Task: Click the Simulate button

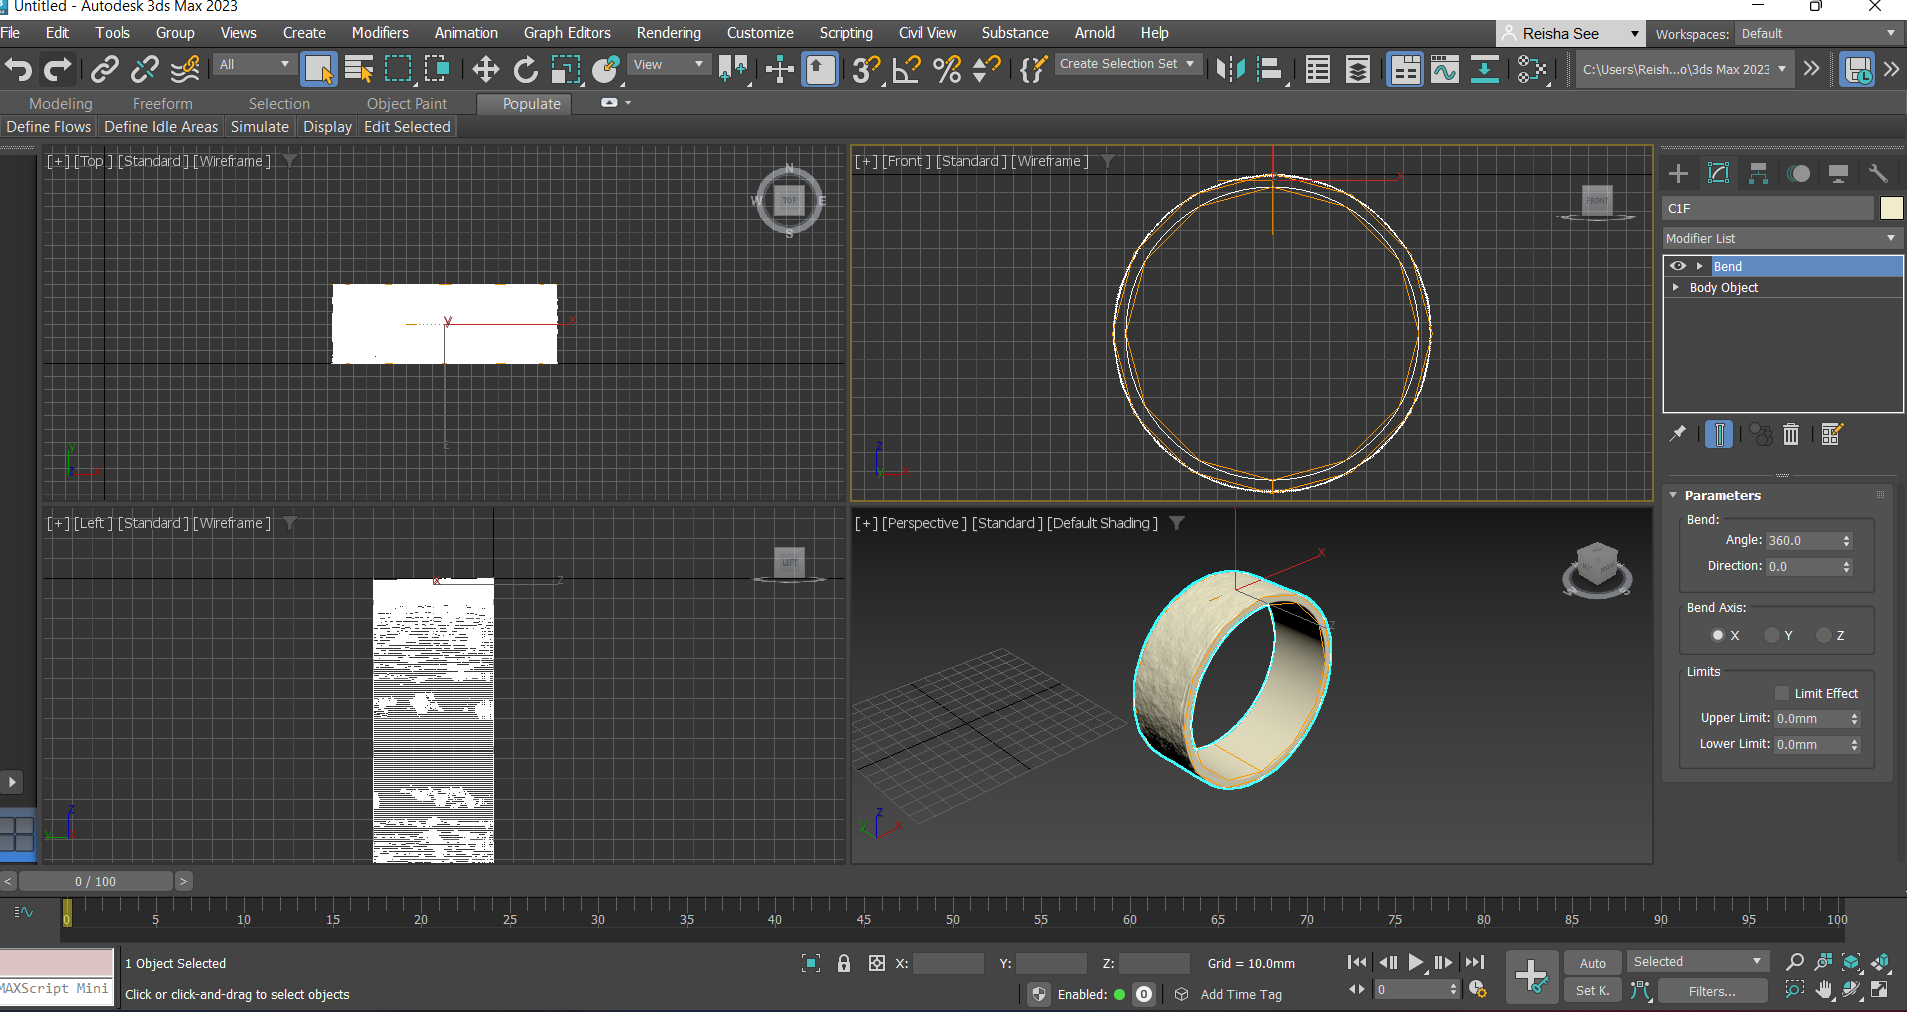Action: tap(260, 127)
